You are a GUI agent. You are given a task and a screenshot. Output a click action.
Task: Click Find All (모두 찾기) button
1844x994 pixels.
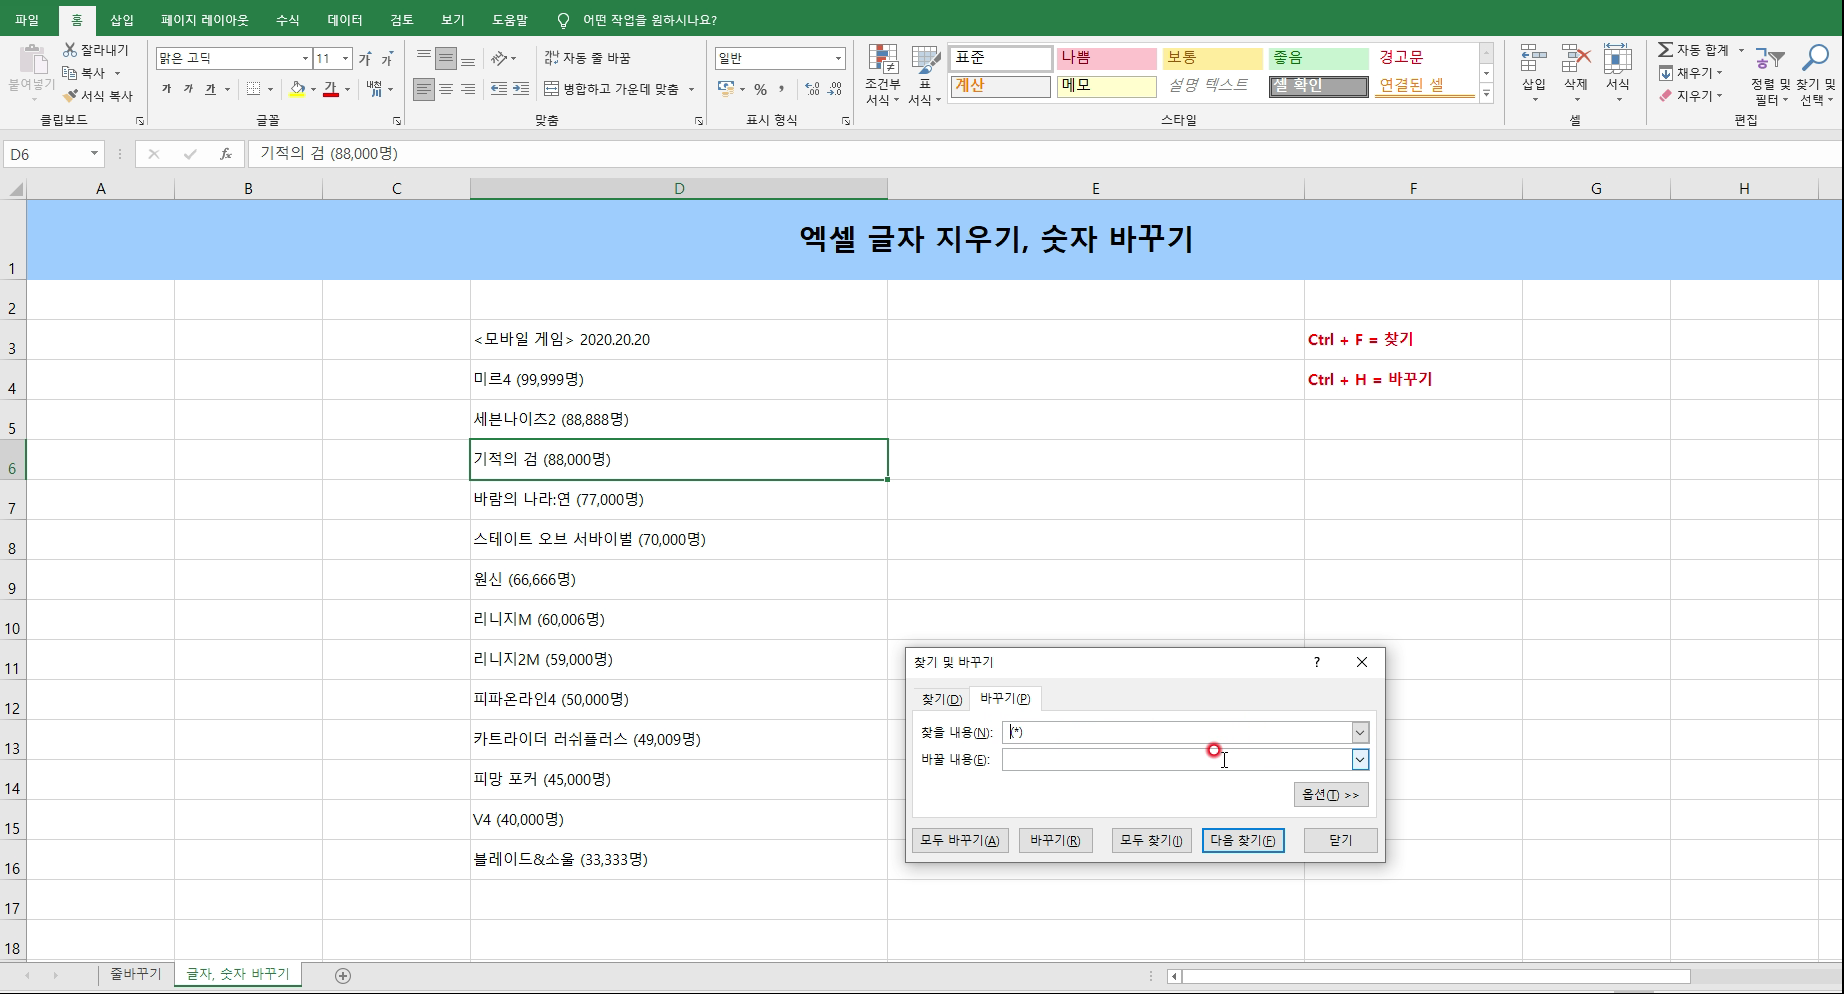(x=1151, y=841)
